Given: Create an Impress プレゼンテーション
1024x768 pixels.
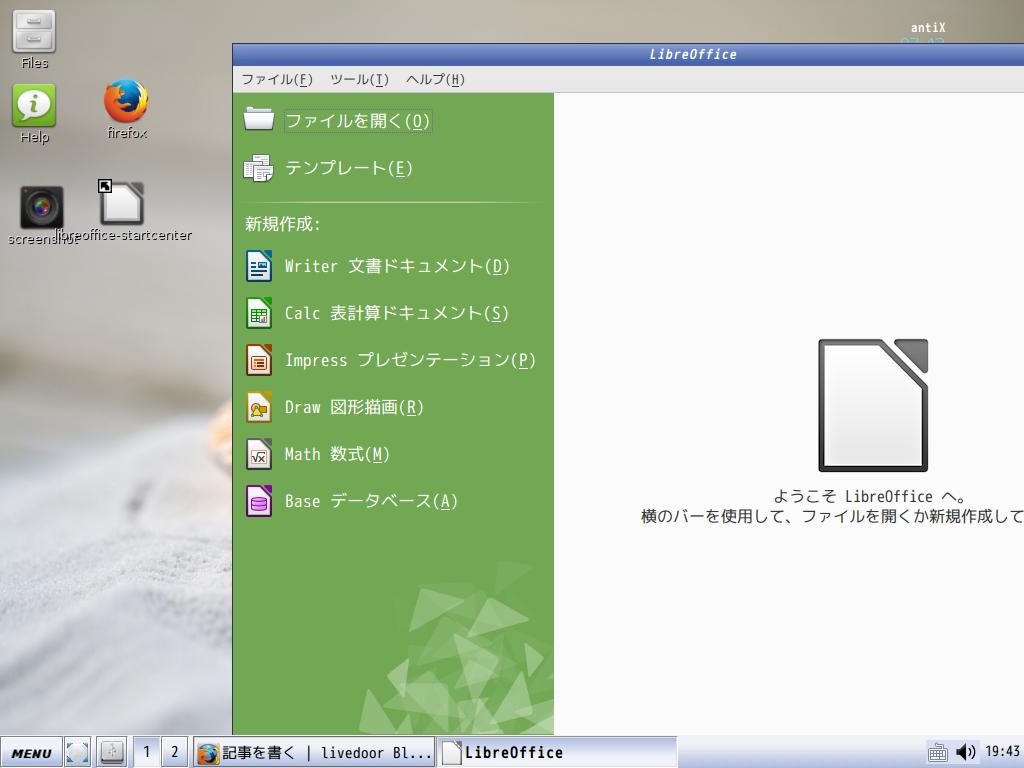Looking at the screenshot, I should point(410,360).
